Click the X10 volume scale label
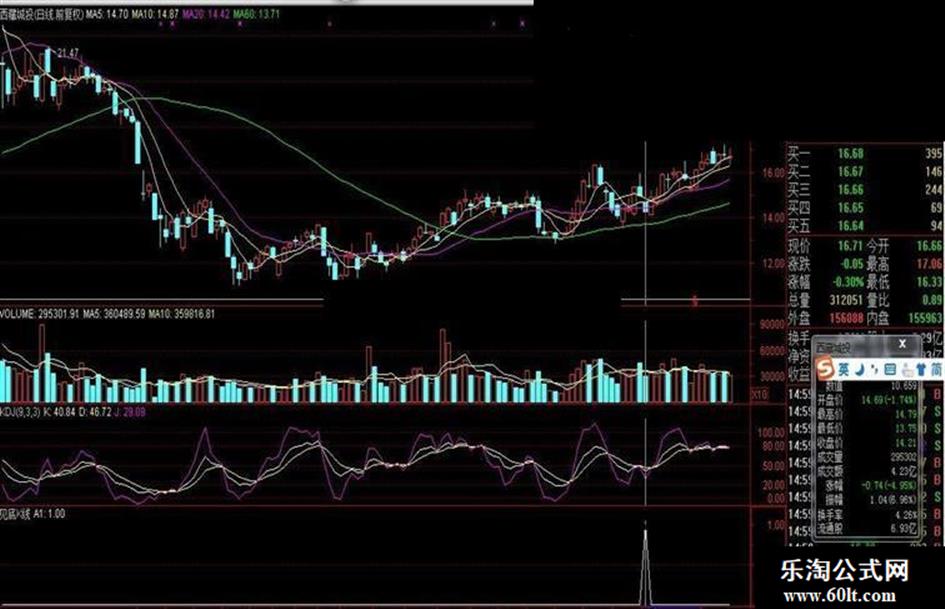Viewport: 945px width, 609px height. pyautogui.click(x=761, y=394)
